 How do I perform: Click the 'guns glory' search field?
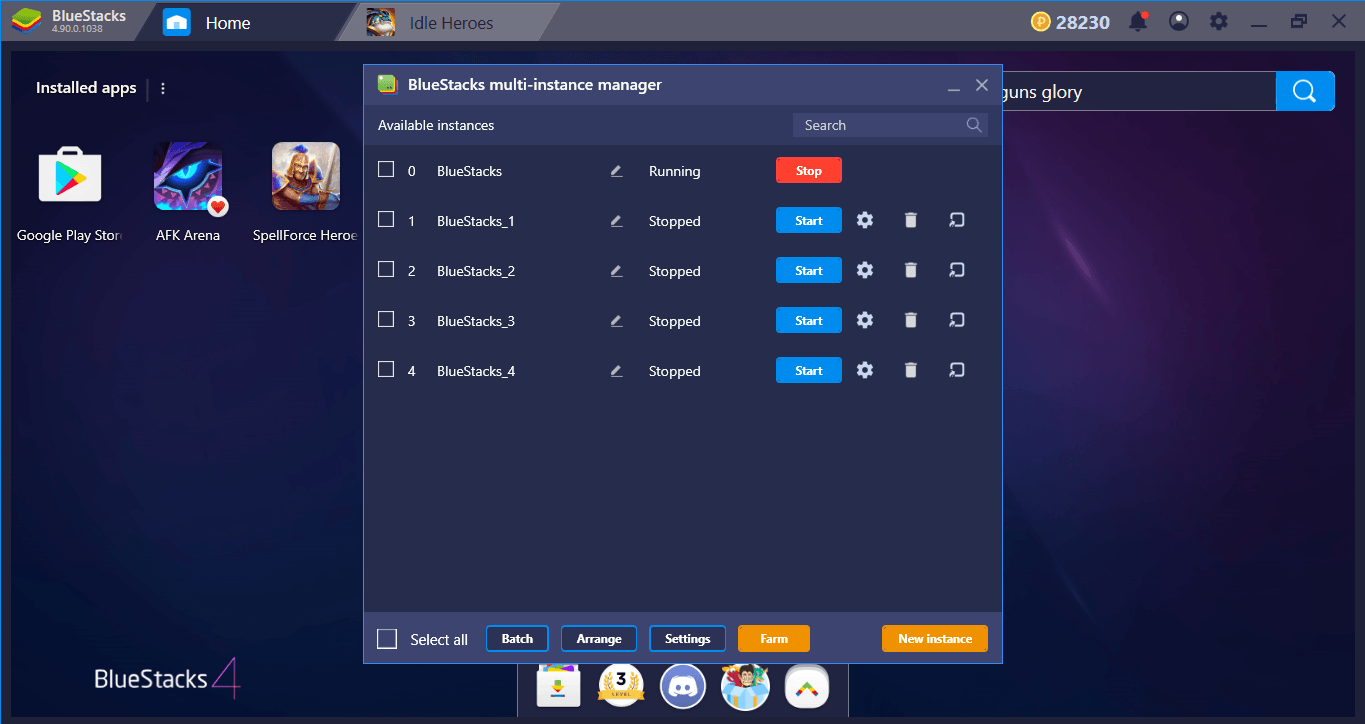pyautogui.click(x=1139, y=92)
